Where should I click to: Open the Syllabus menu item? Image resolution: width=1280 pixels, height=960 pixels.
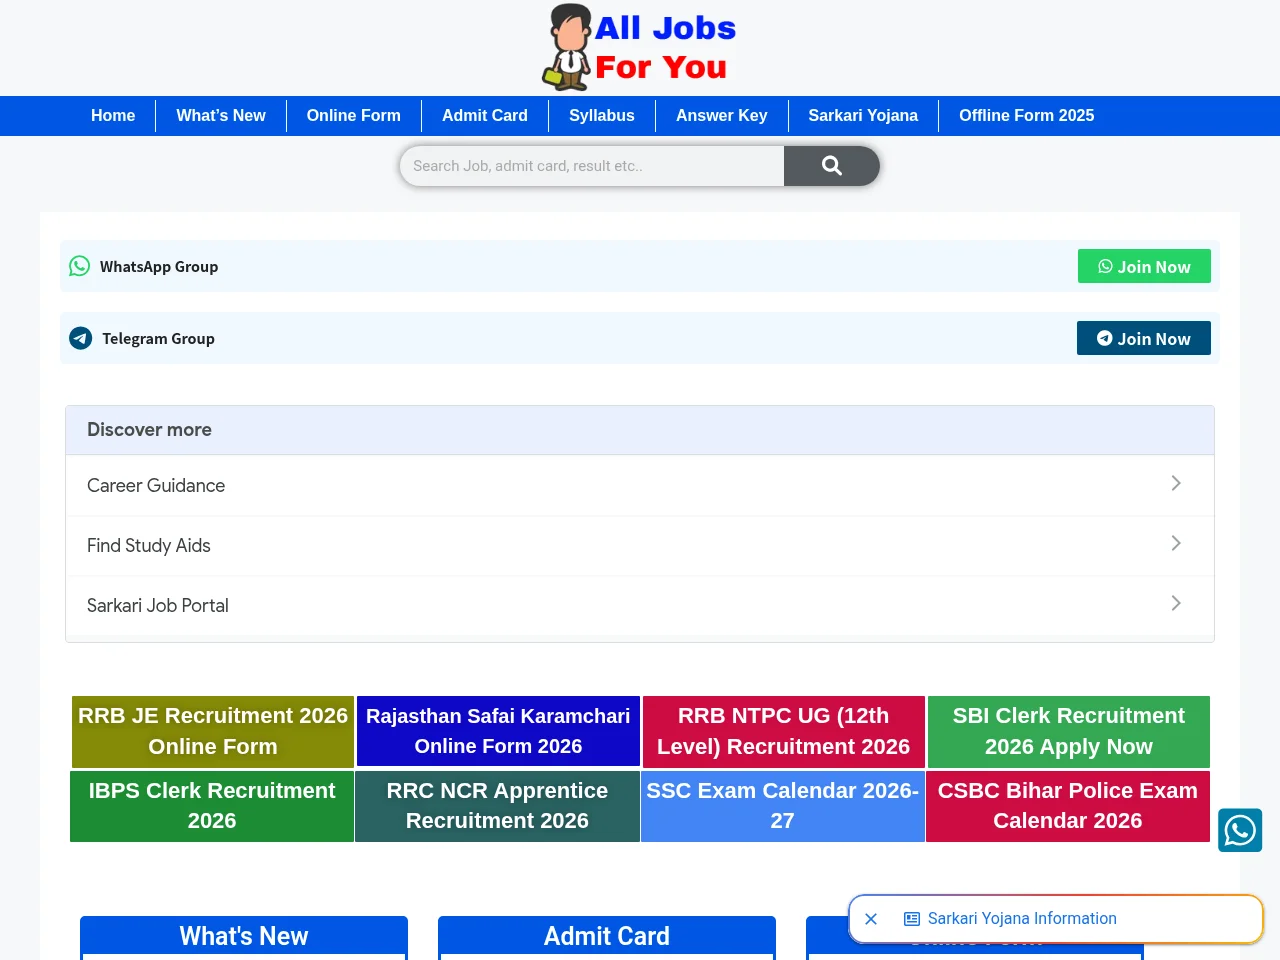602,116
